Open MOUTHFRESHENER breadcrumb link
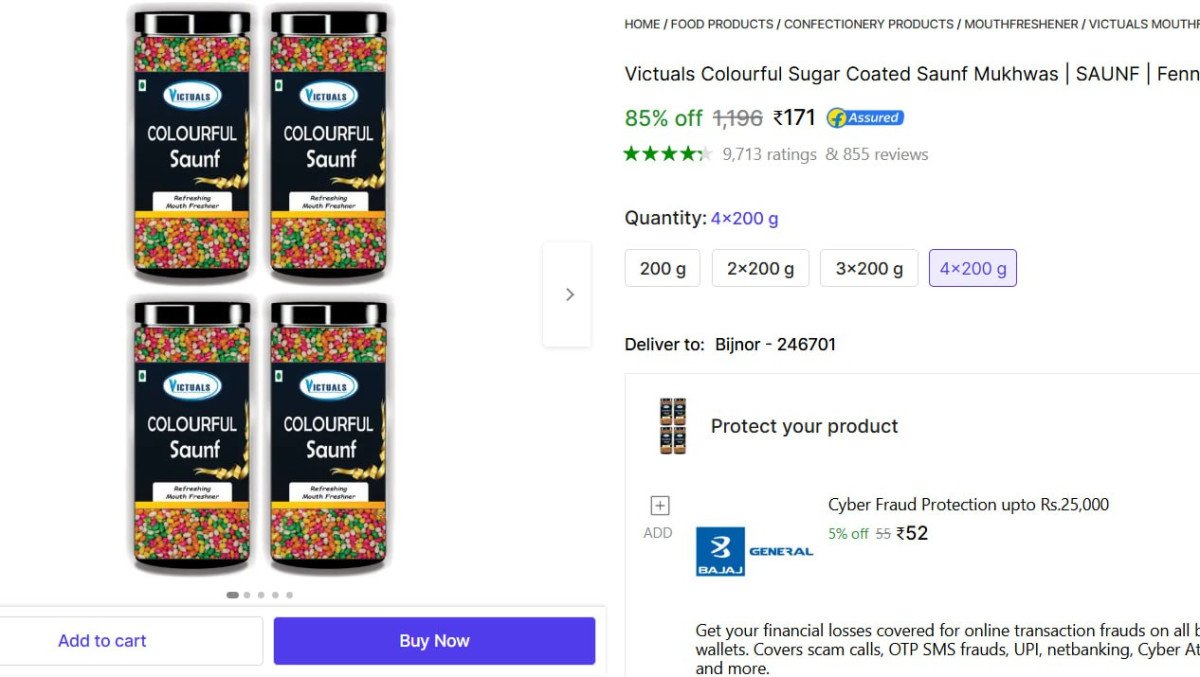Image resolution: width=1200 pixels, height=677 pixels. (x=1021, y=24)
